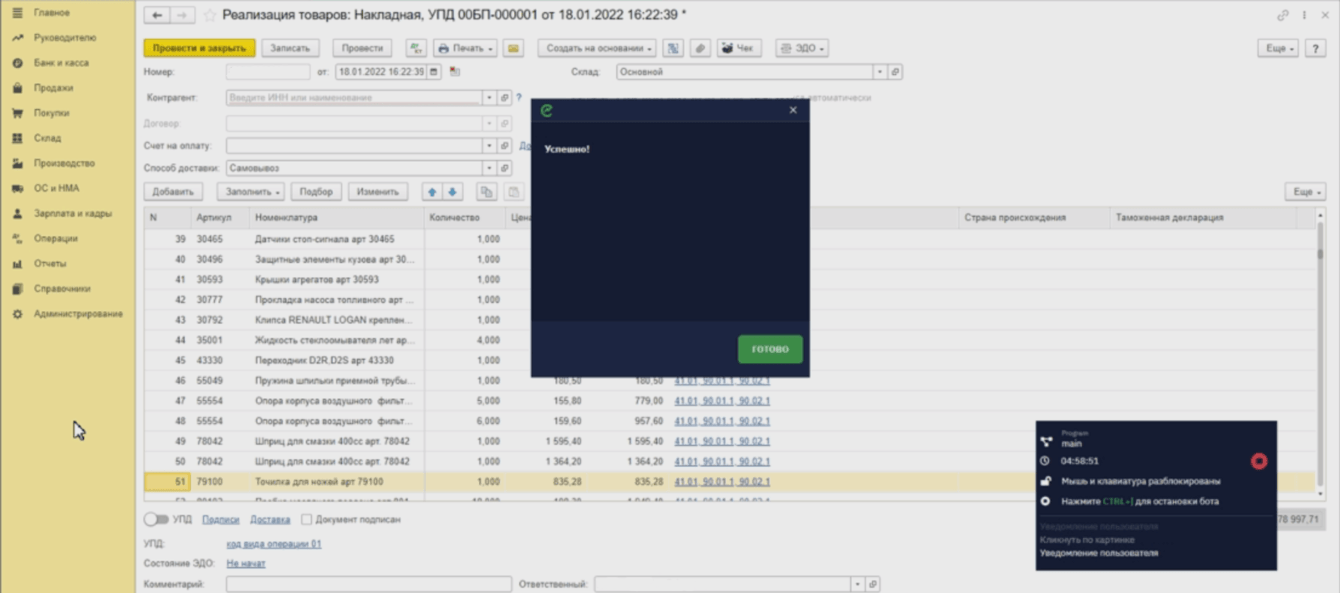Select the Датчики стоп-сигнала арт 30465 row
The image size is (1340, 593).
tap(729, 240)
